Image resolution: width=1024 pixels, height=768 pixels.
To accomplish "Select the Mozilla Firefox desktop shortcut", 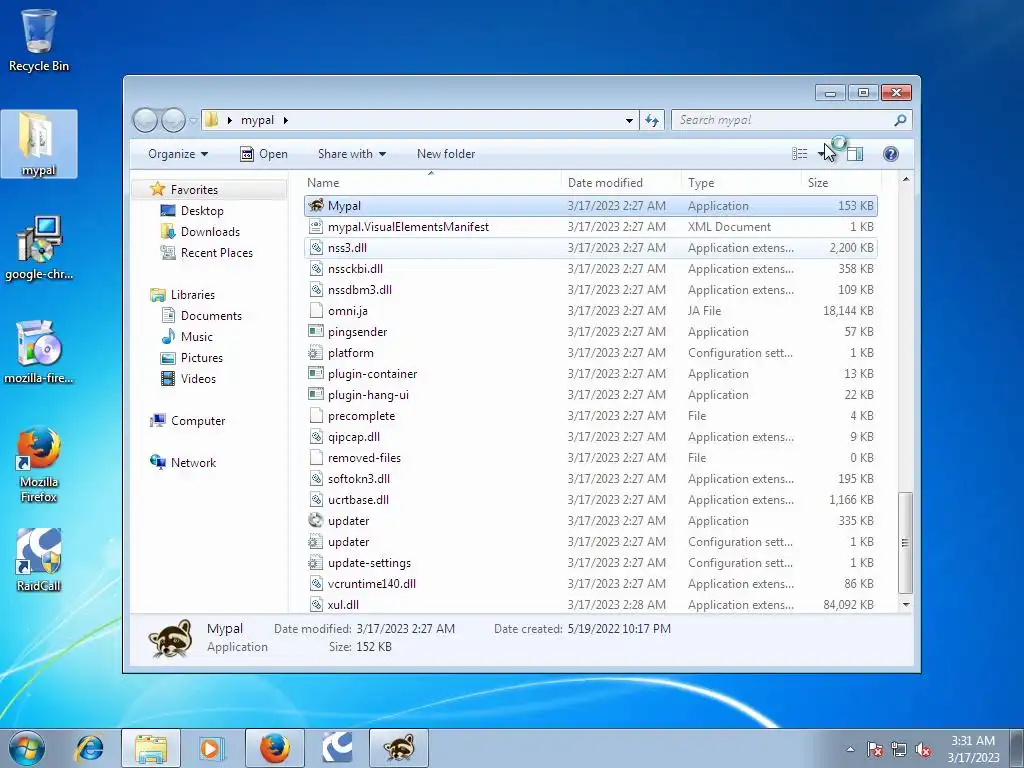I will 39,464.
